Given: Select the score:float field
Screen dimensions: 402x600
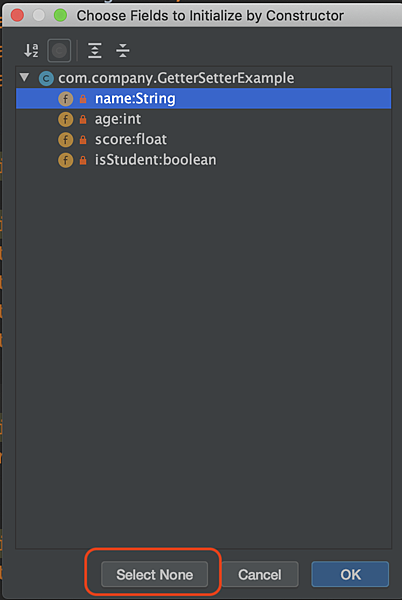Looking at the screenshot, I should point(203,140).
